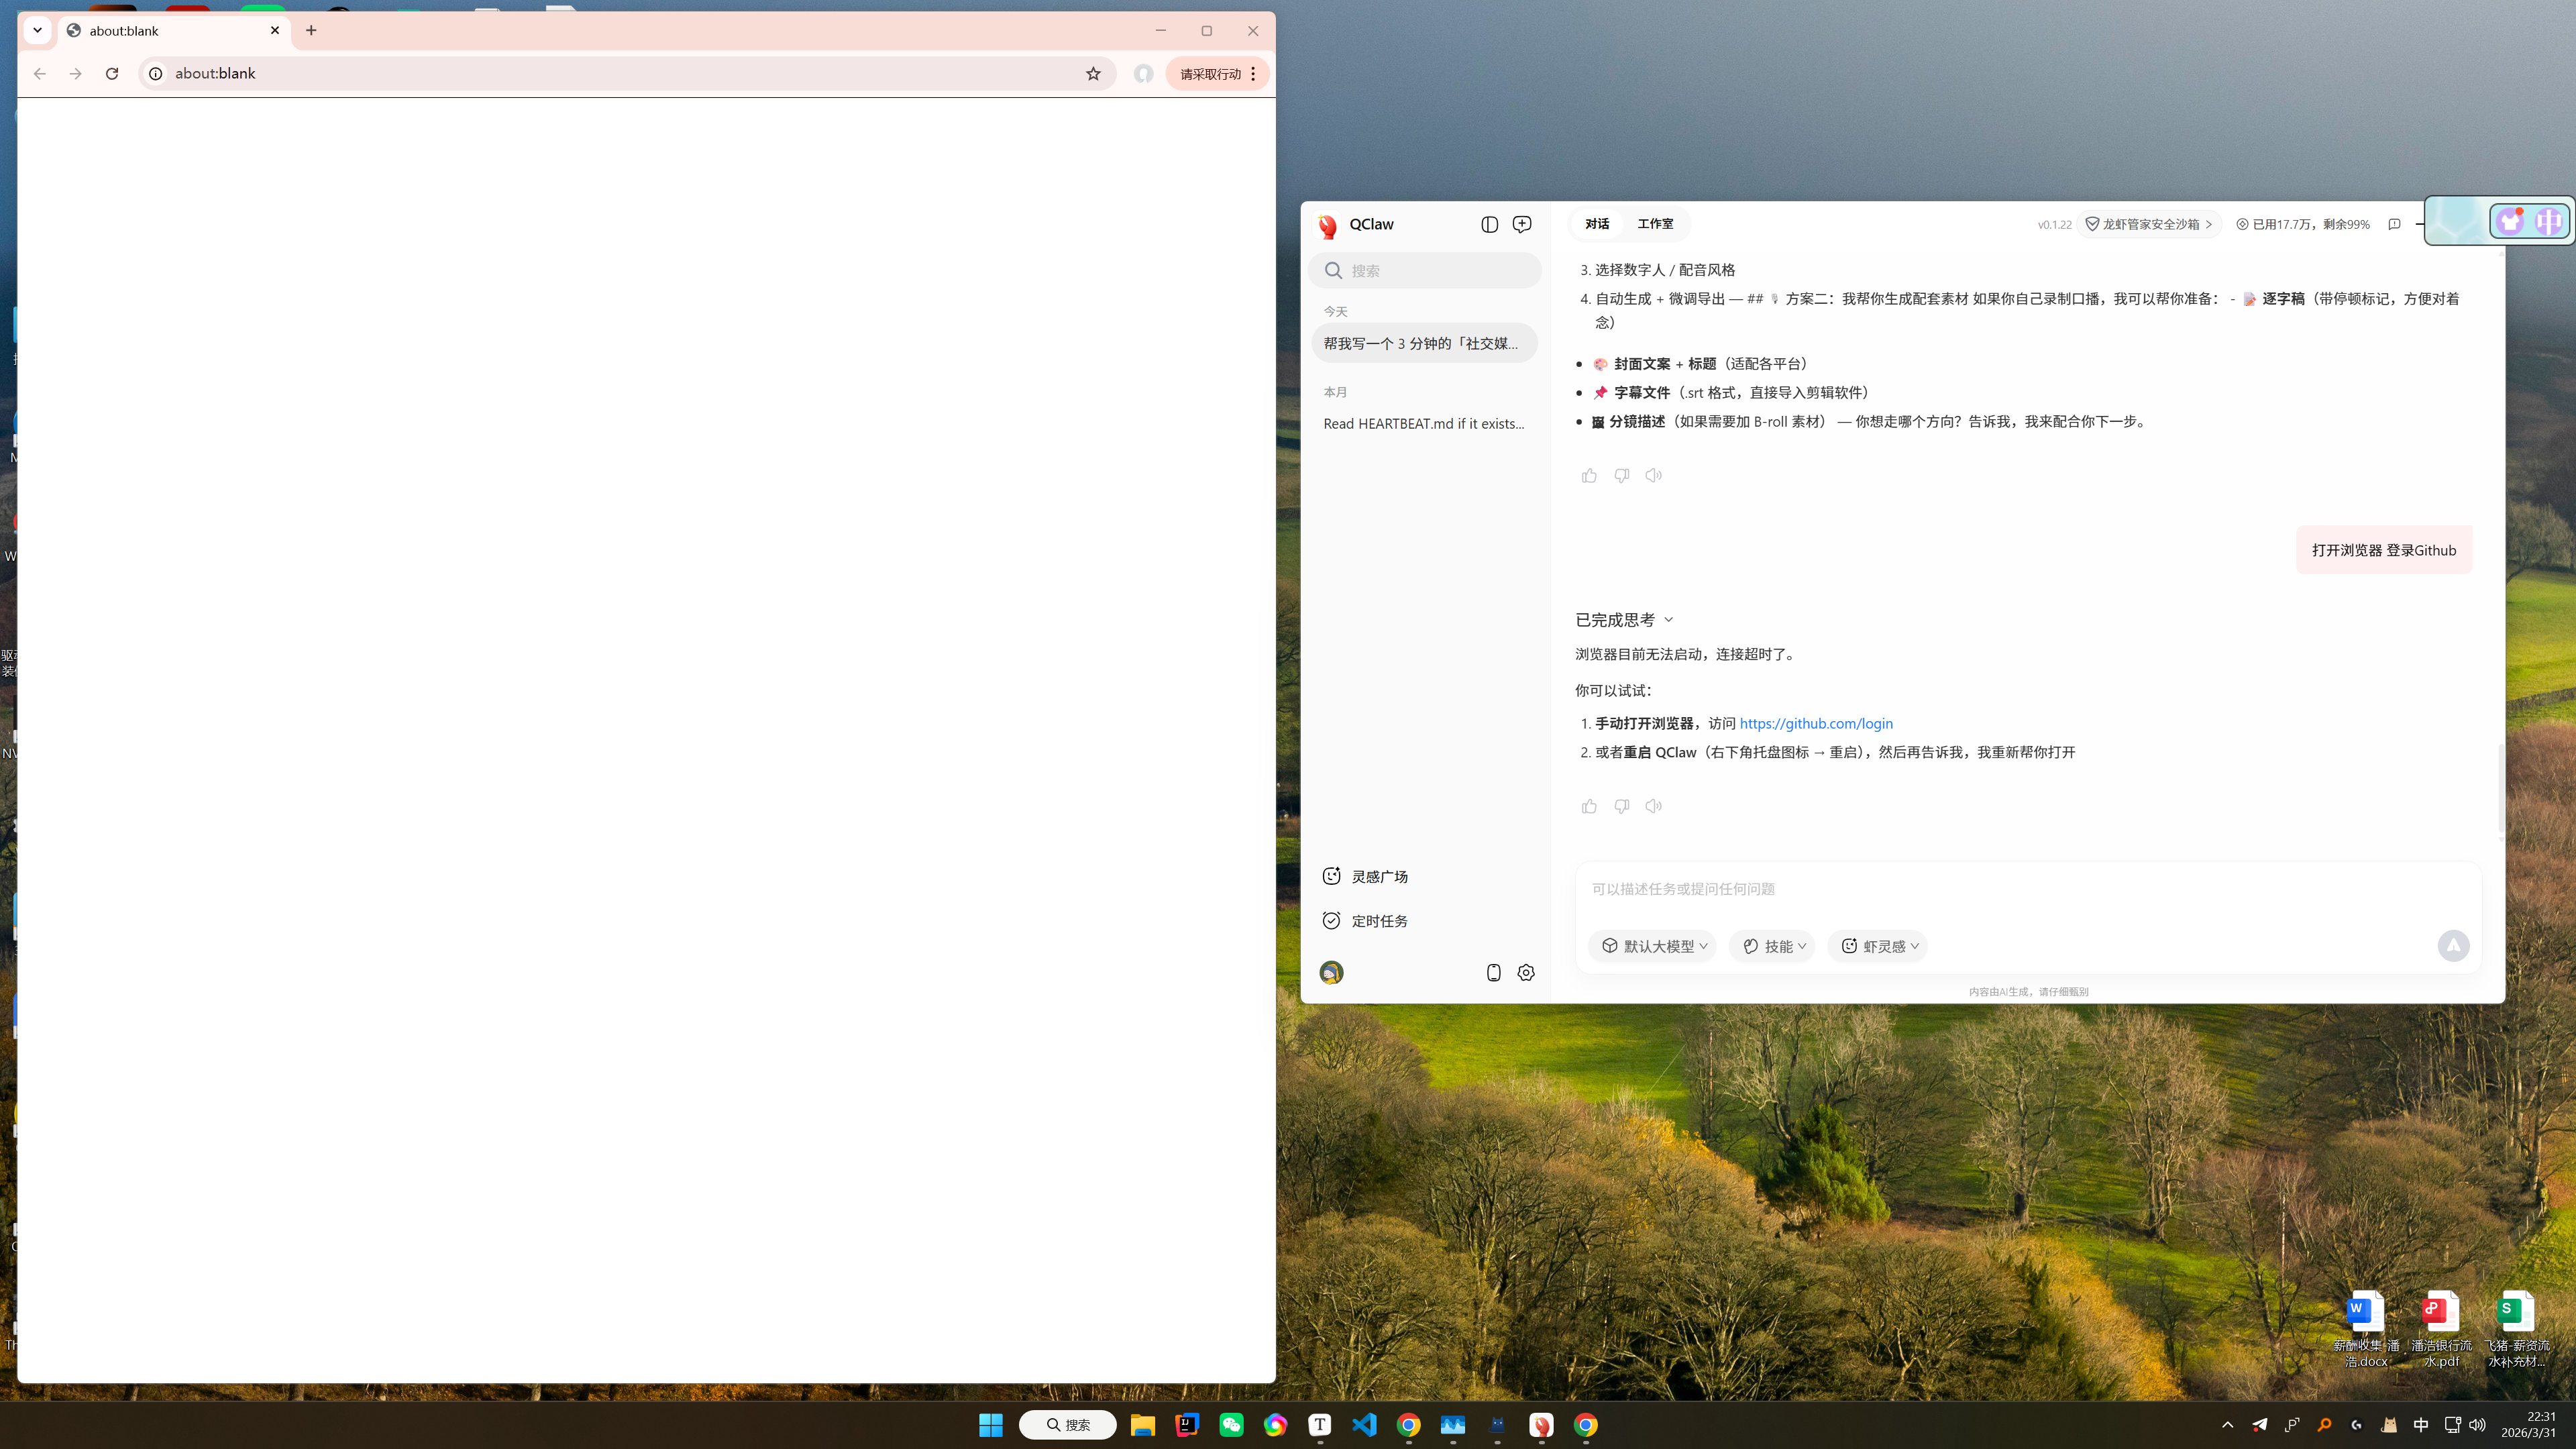Expand the 已完成思考 thinking section
This screenshot has width=2576, height=1449.
1624,620
